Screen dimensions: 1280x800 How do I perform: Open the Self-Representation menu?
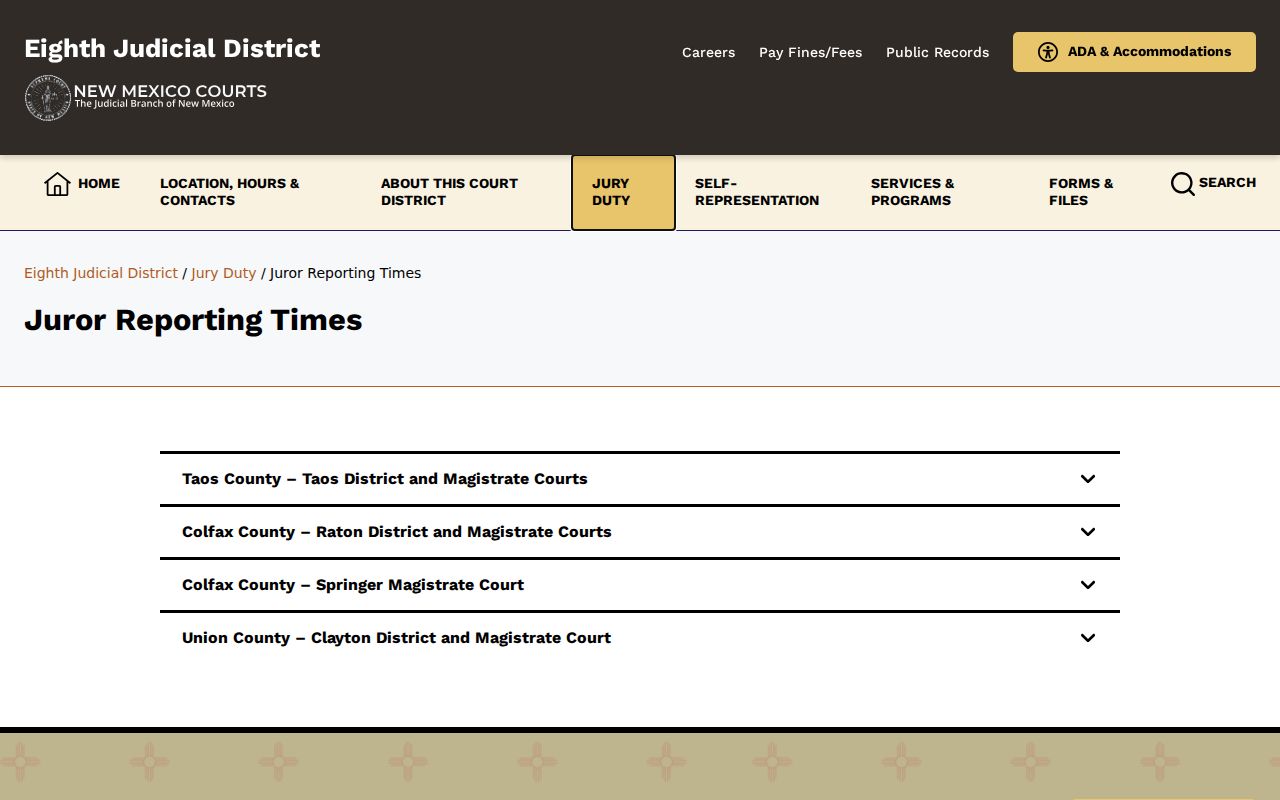(x=757, y=192)
